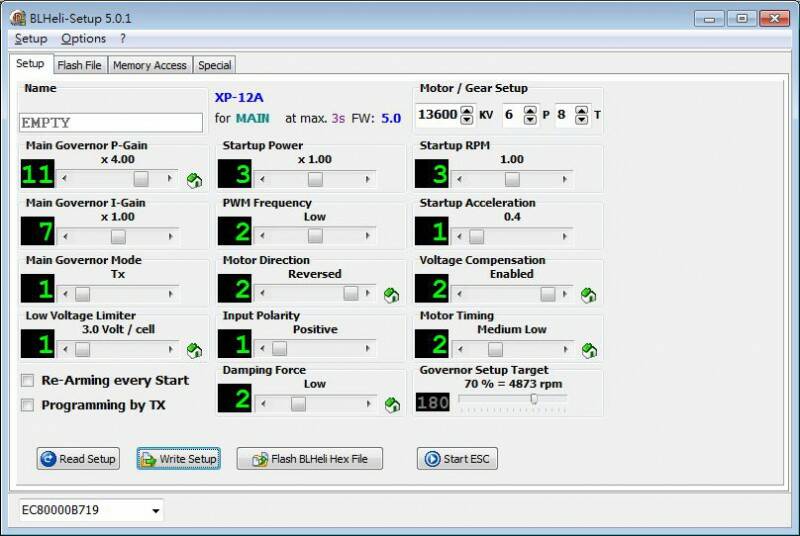
Task: Click the Motor Timing default house icon
Action: point(589,350)
